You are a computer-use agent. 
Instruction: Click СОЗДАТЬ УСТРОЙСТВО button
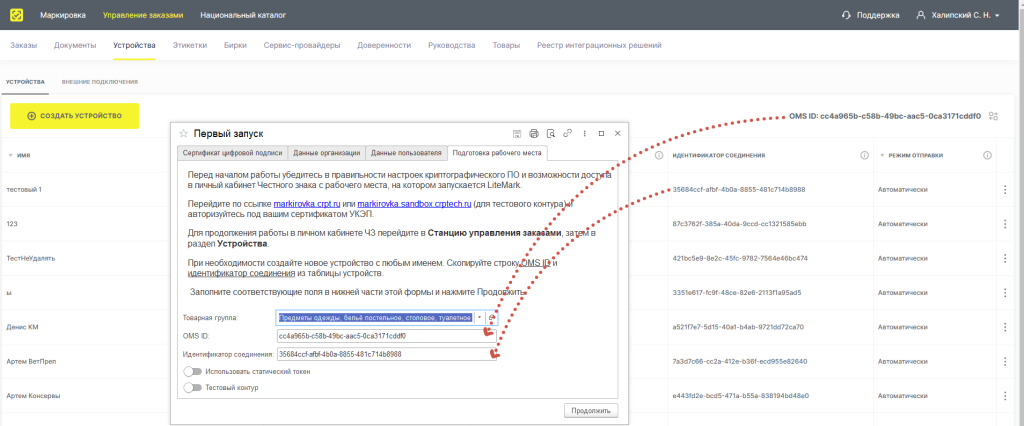pos(74,116)
